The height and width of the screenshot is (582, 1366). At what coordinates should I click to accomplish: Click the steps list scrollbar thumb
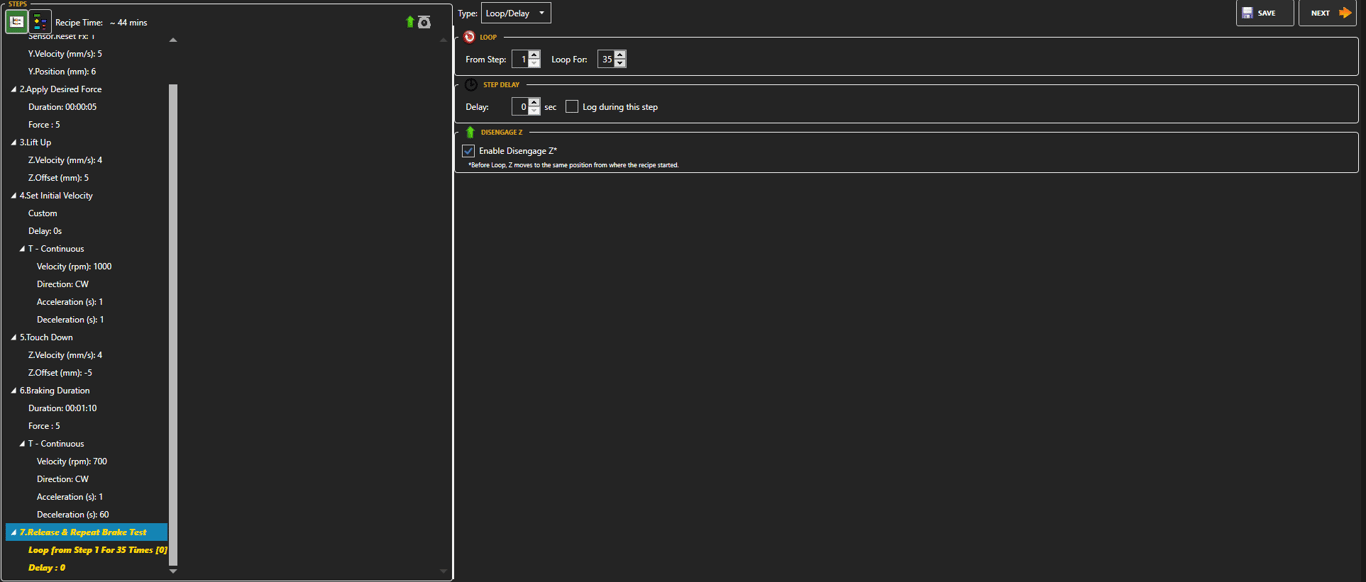point(173,324)
